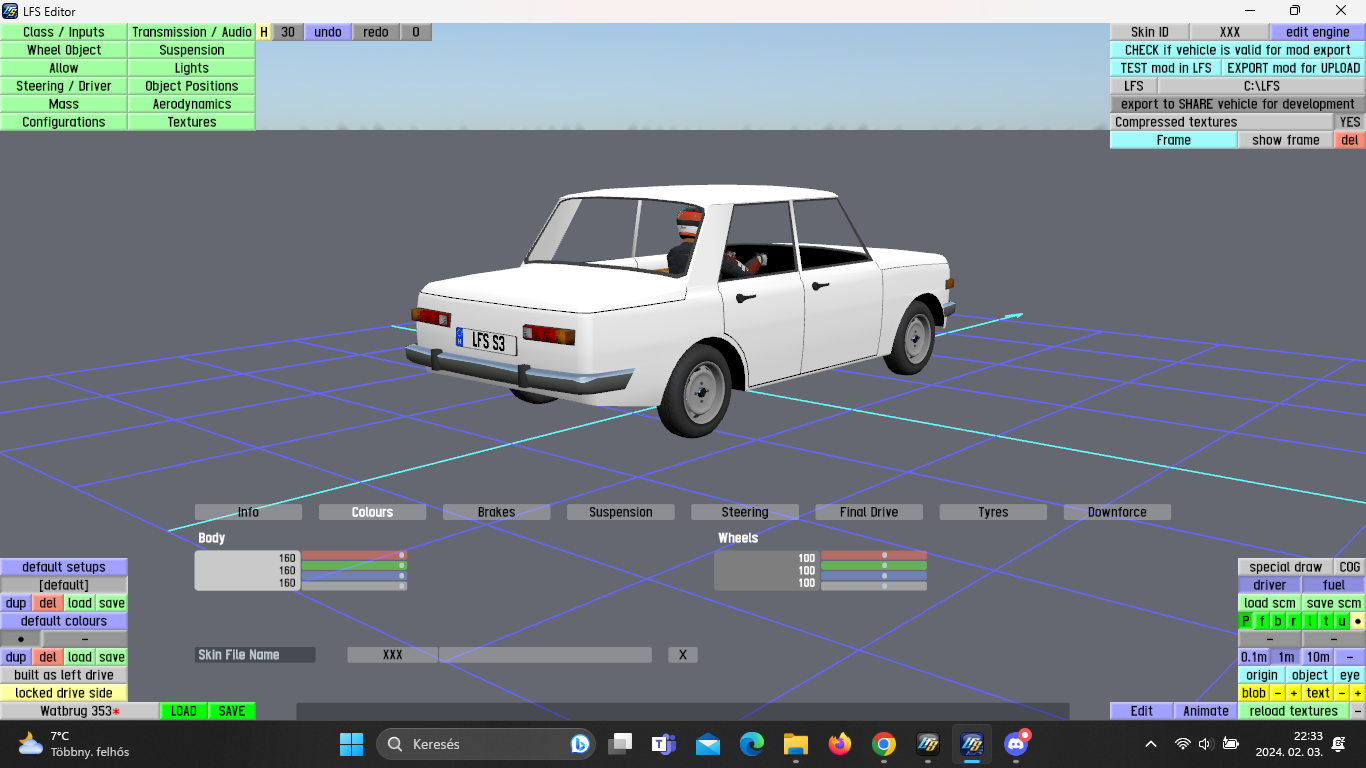Open the Windows Start menu
Screen dimensions: 1366x768
point(351,744)
